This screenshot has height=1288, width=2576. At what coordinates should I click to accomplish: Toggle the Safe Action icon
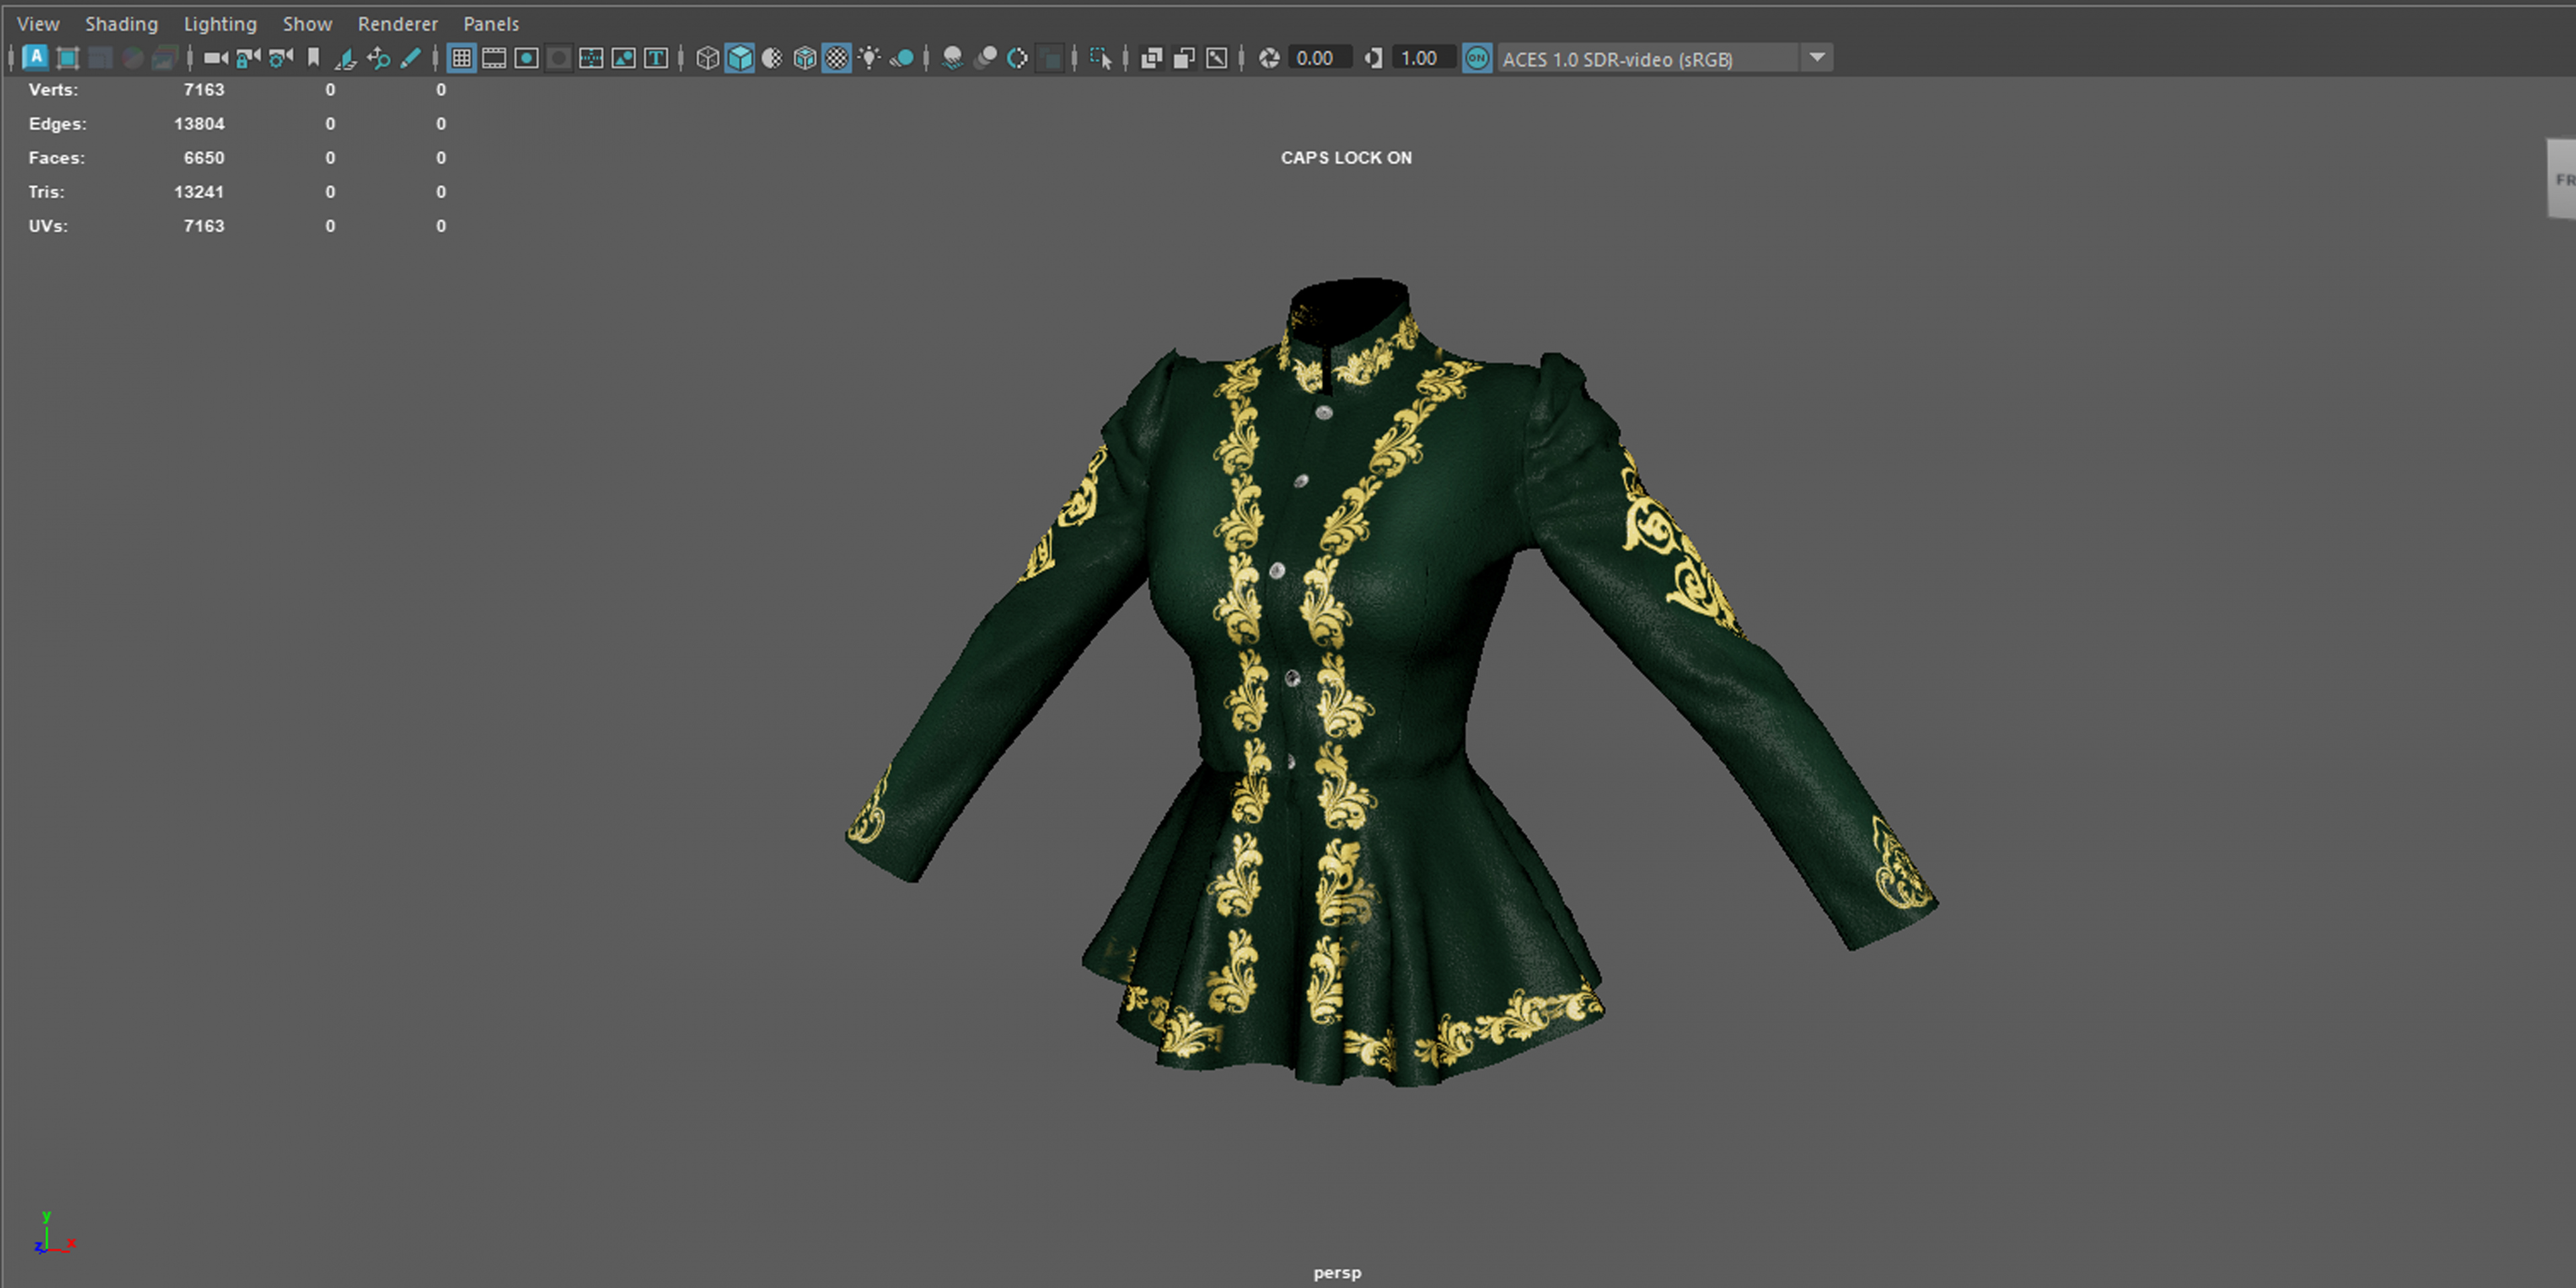click(x=623, y=58)
